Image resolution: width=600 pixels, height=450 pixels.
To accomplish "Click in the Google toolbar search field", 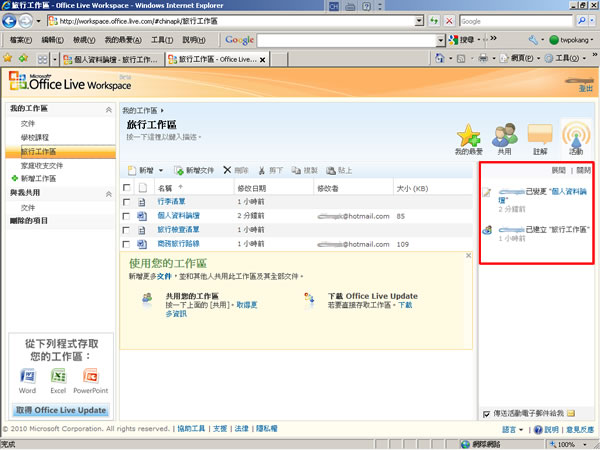I will [x=347, y=40].
